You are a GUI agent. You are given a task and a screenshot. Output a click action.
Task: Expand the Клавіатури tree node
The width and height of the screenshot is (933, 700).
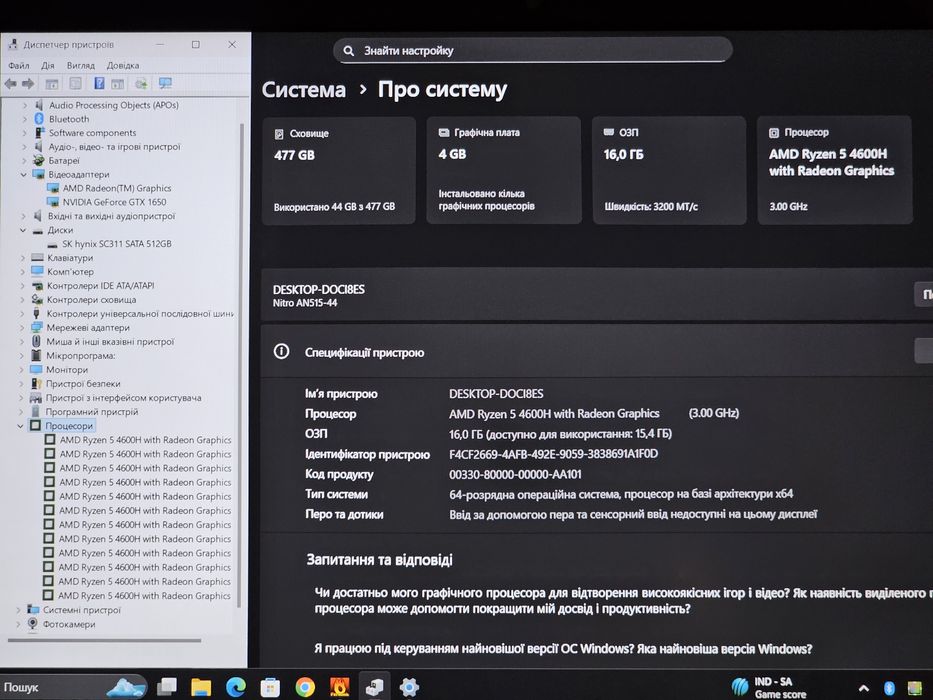[x=23, y=258]
